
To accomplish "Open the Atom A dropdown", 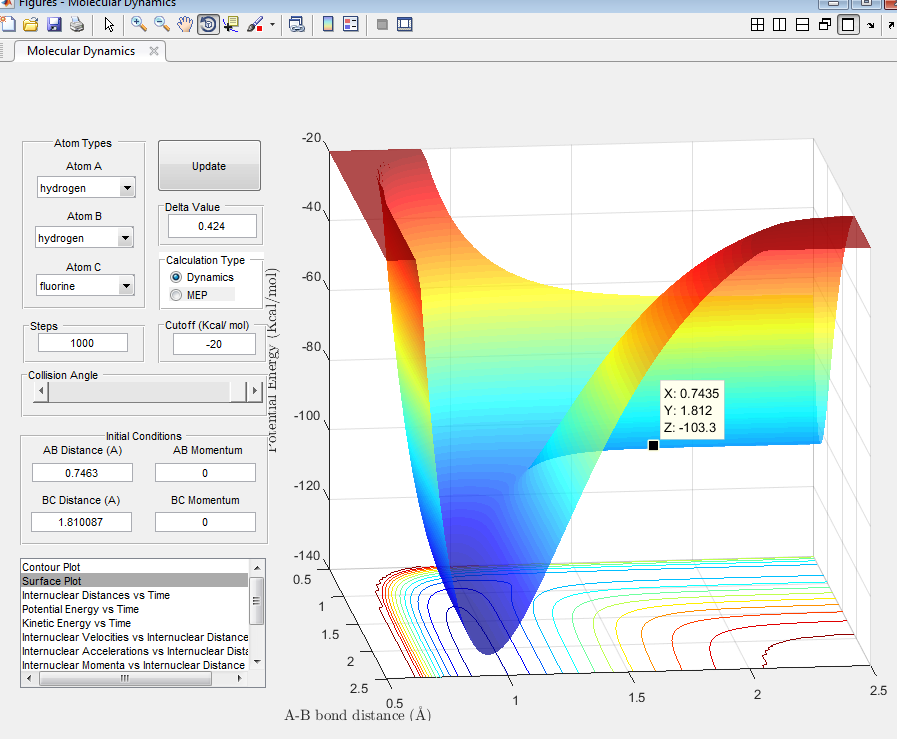I will tap(126, 188).
